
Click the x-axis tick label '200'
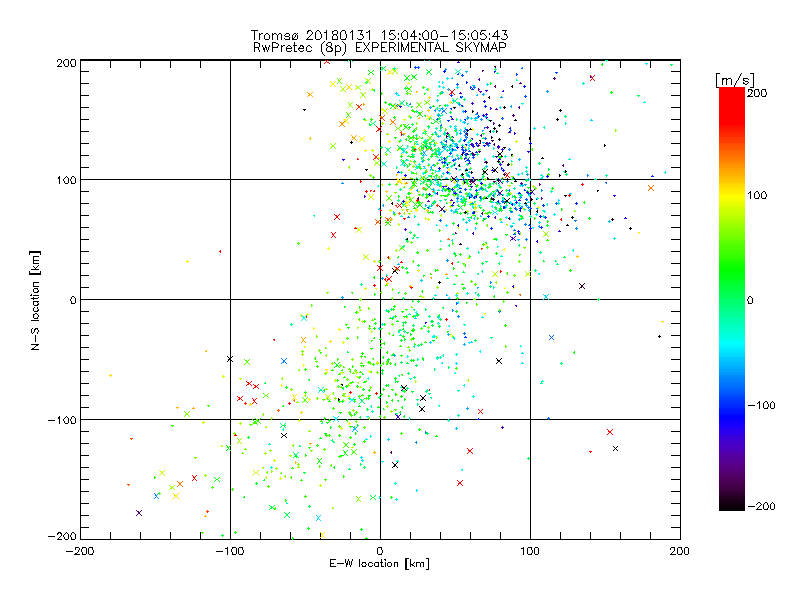(680, 551)
